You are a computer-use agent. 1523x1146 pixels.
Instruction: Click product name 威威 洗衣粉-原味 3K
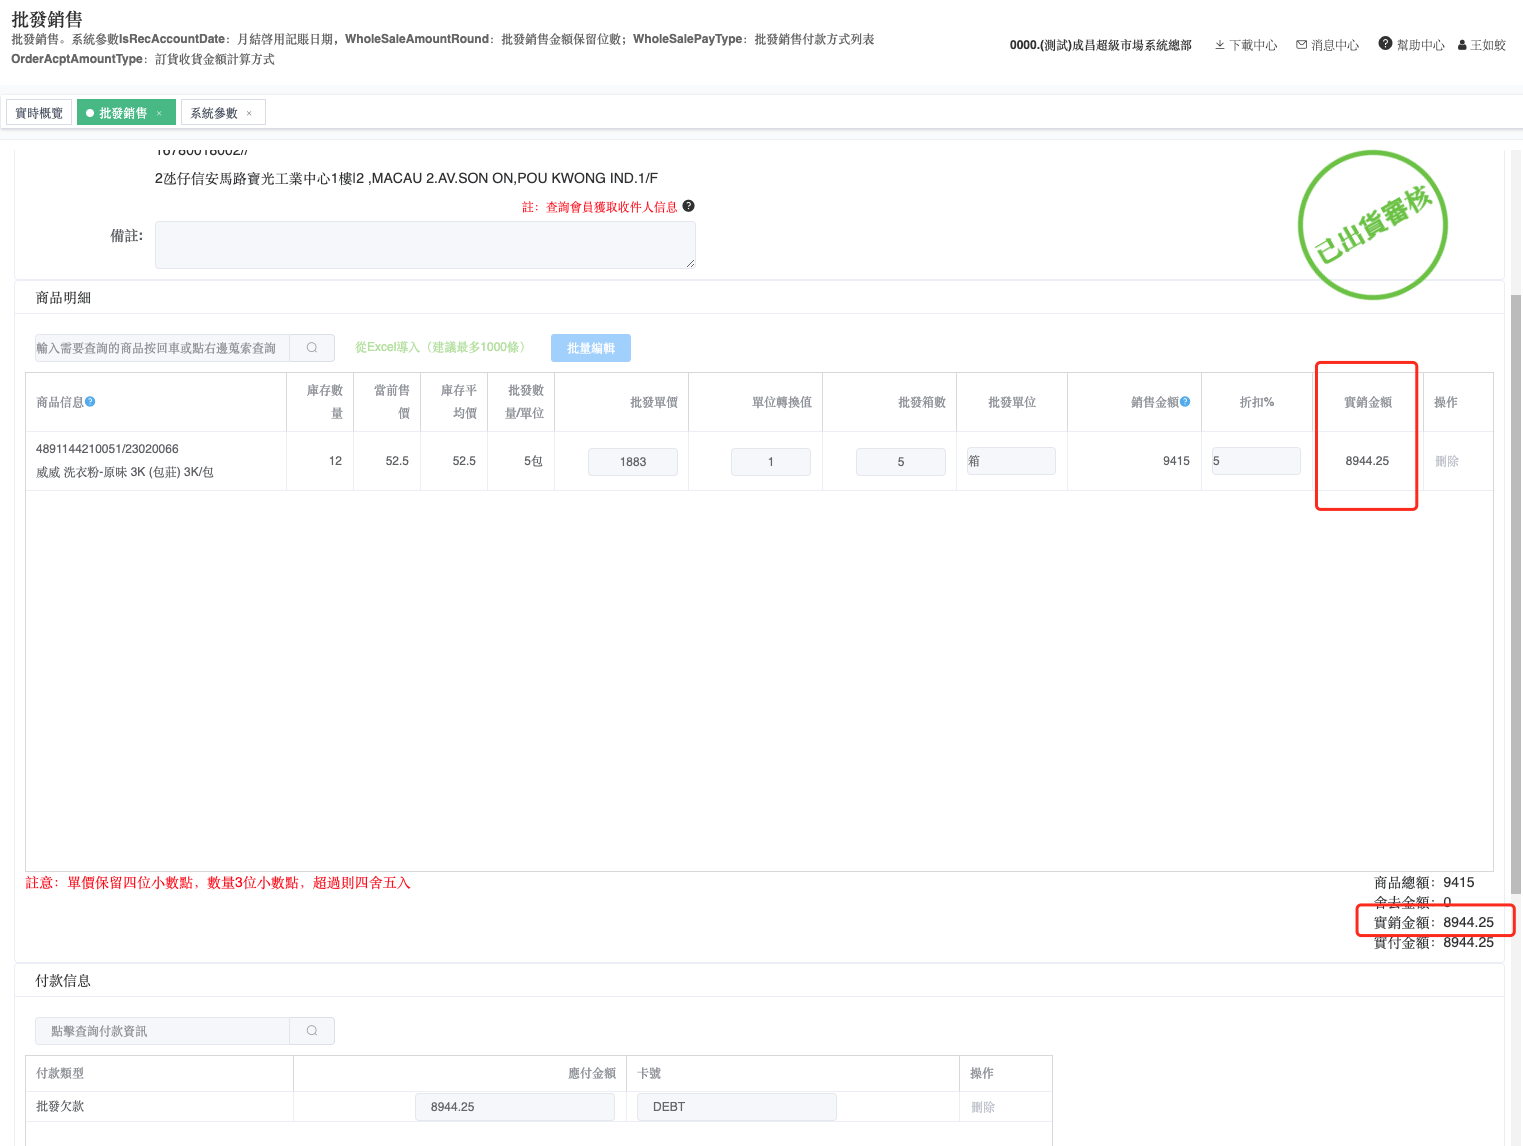125,472
